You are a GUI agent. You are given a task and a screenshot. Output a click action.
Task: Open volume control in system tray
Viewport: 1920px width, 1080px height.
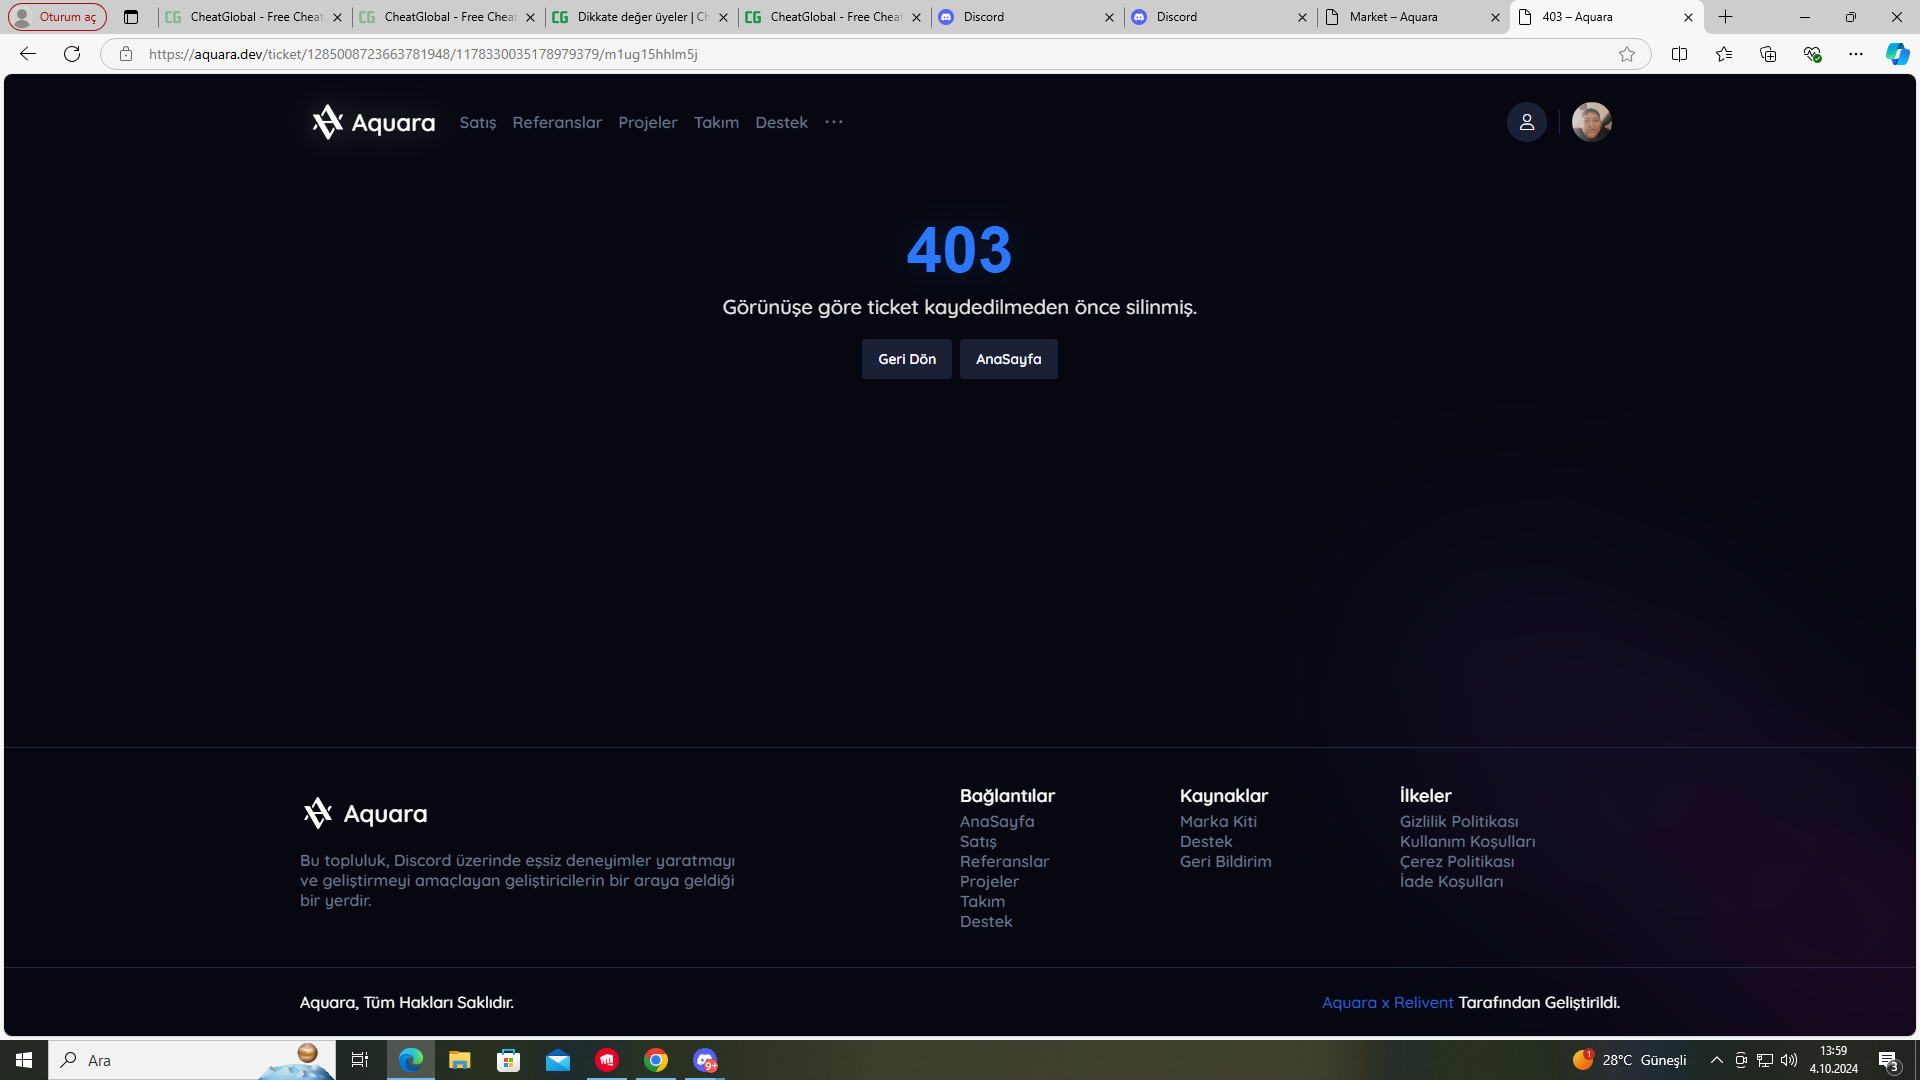point(1789,1060)
